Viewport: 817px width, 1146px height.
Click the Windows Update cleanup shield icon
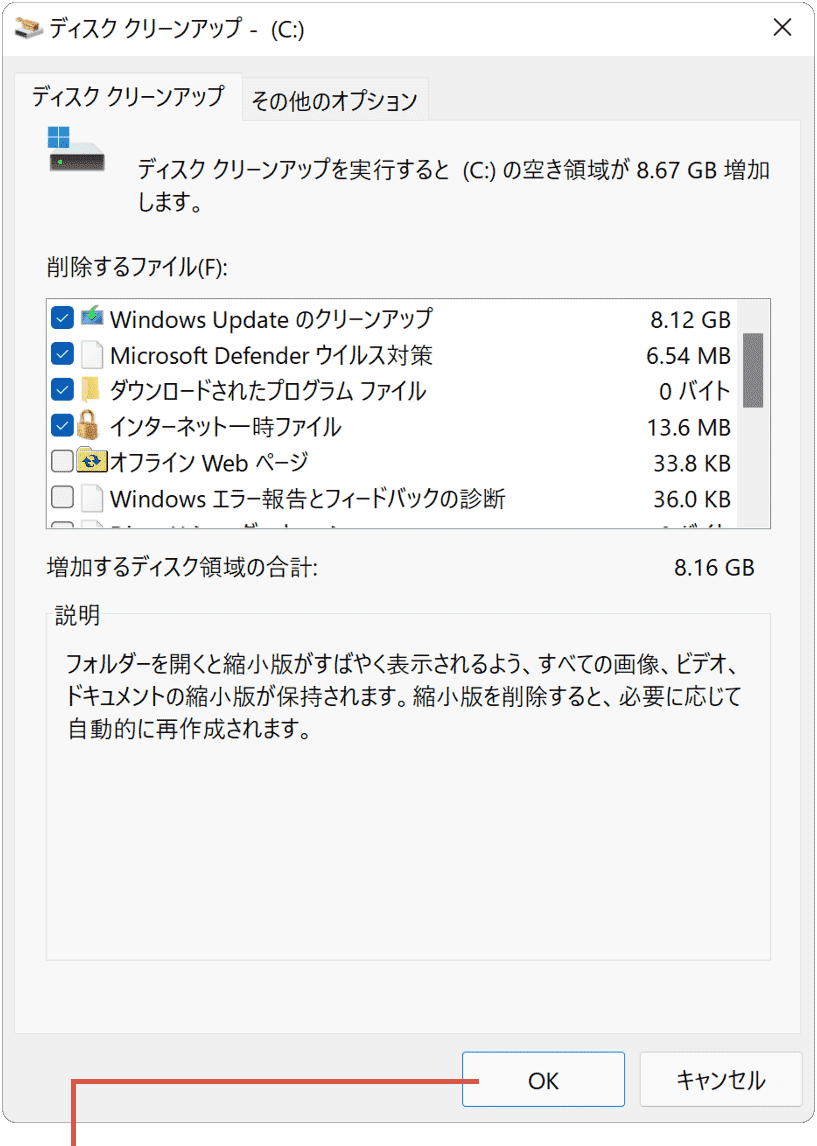(x=92, y=316)
